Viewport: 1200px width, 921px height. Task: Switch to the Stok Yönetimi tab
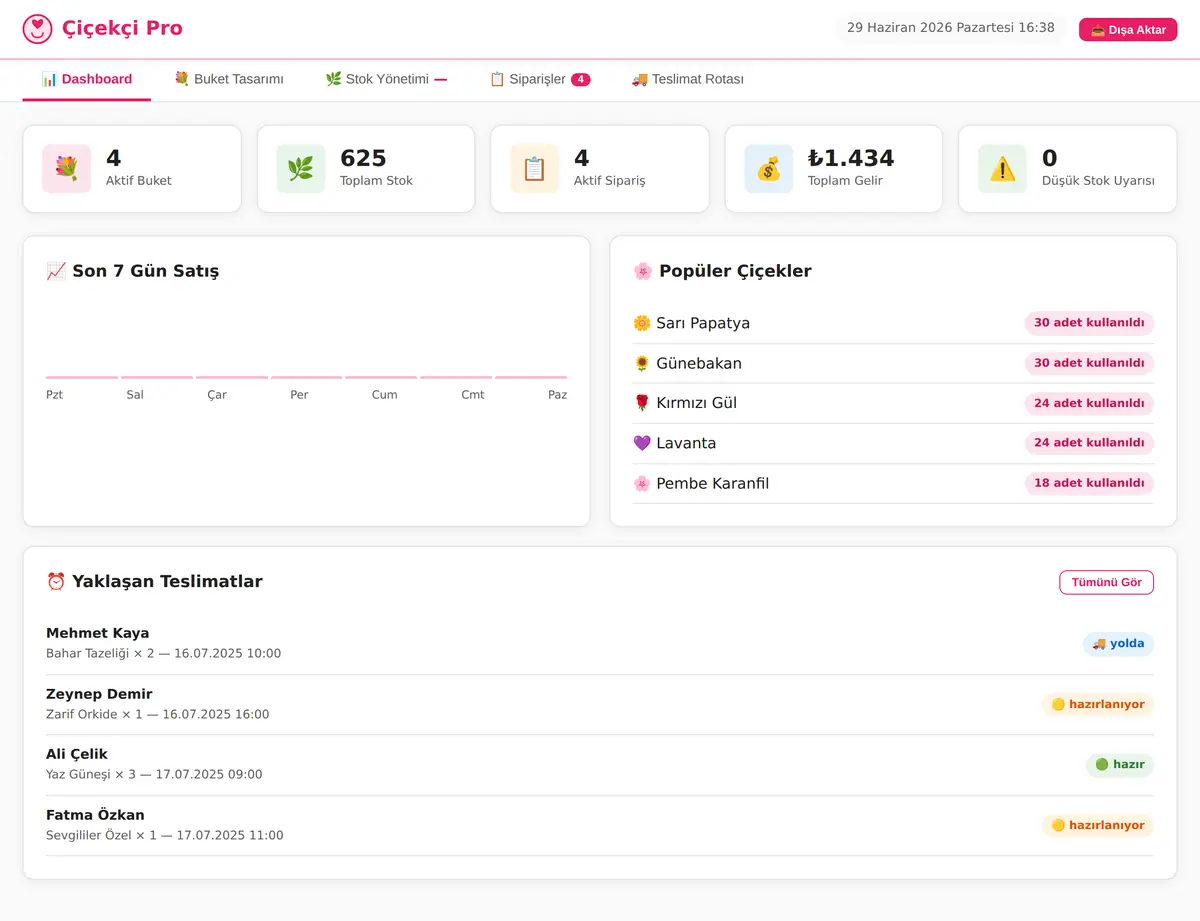[386, 79]
